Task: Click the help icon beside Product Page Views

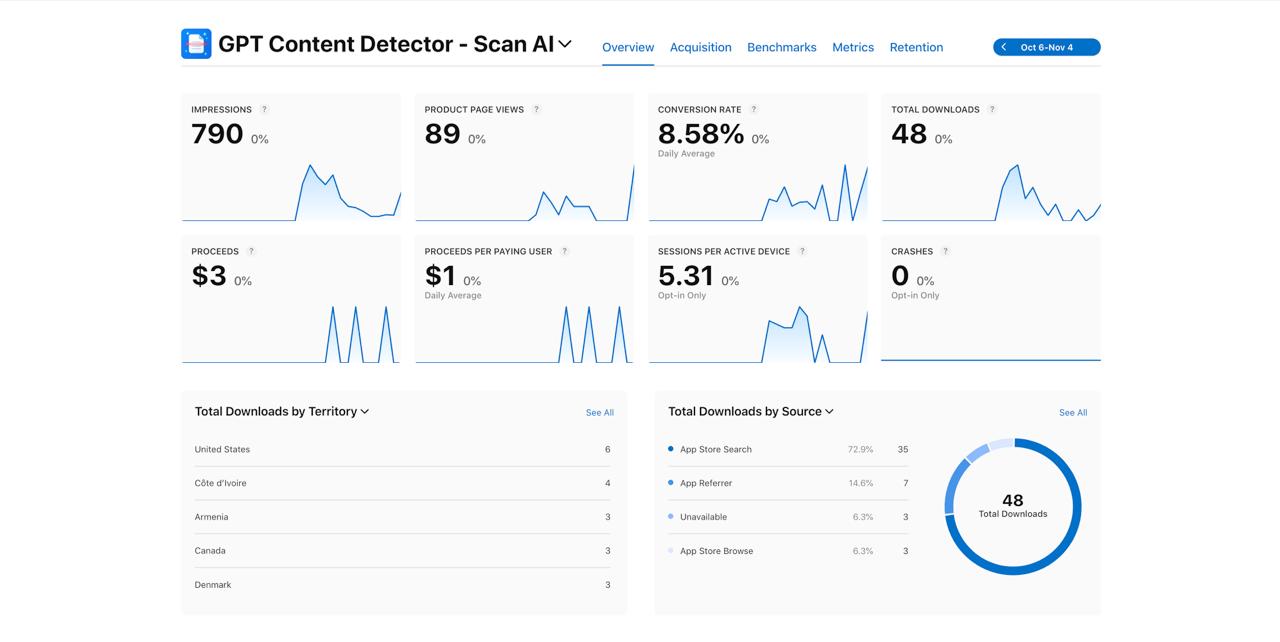Action: 536,110
